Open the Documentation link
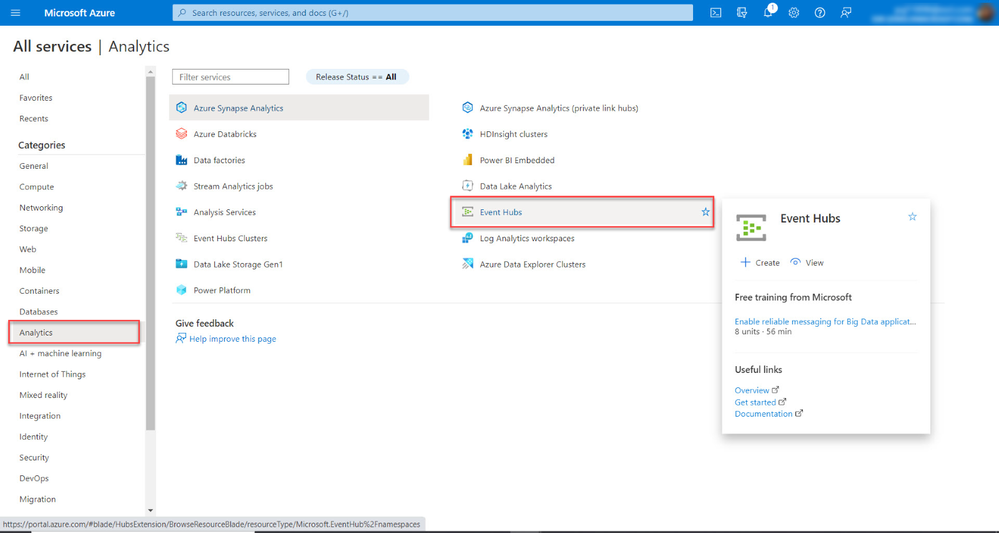This screenshot has height=533, width=999. coord(764,414)
